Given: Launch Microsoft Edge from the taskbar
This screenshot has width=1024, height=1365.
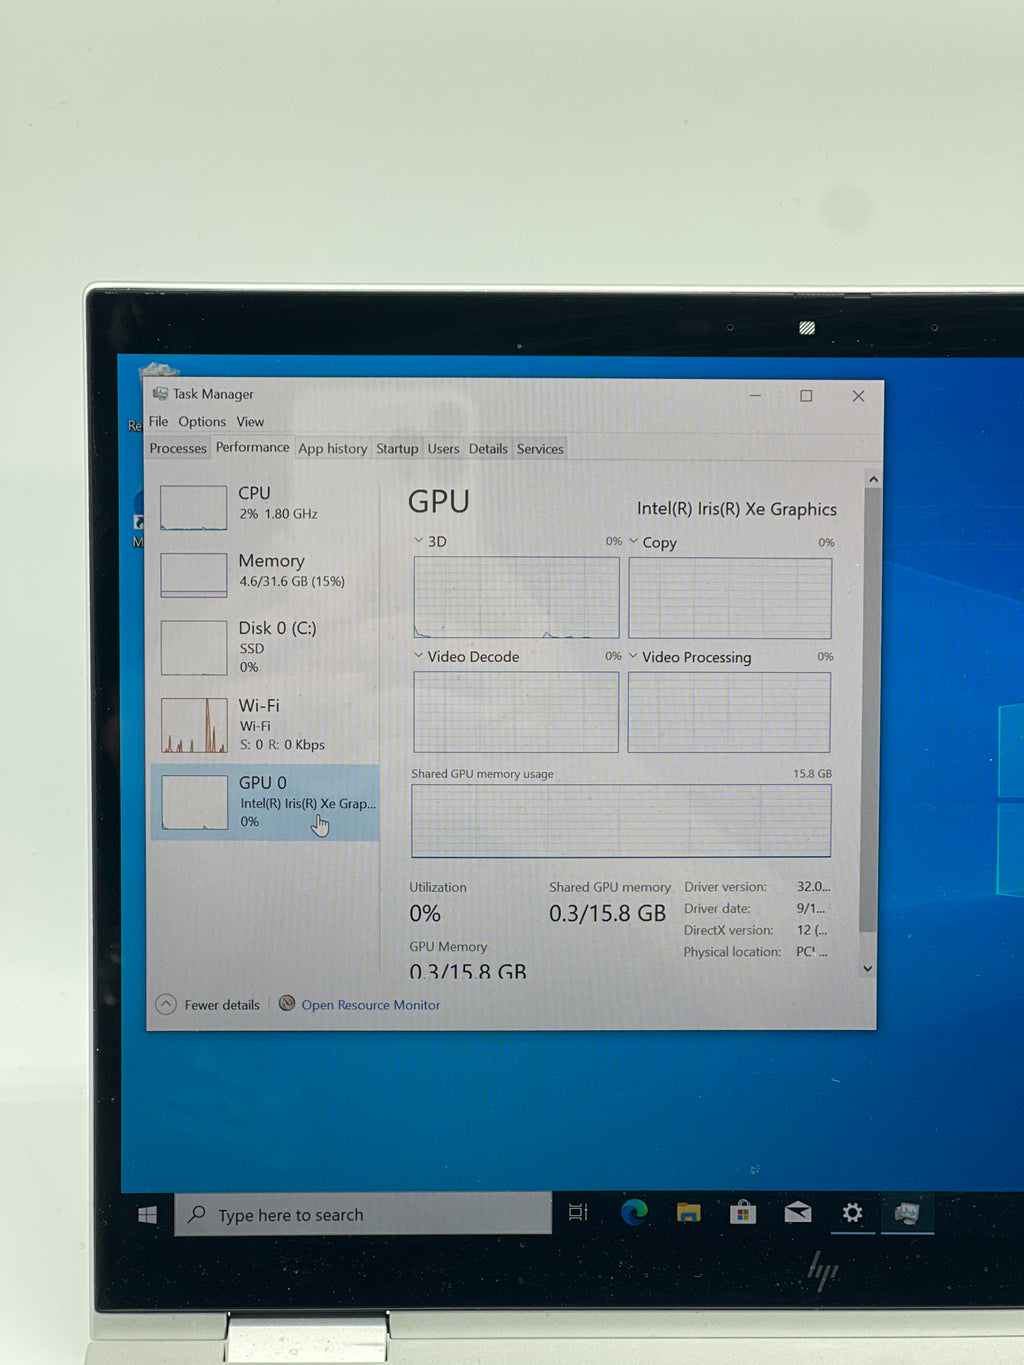Looking at the screenshot, I should coord(634,1213).
